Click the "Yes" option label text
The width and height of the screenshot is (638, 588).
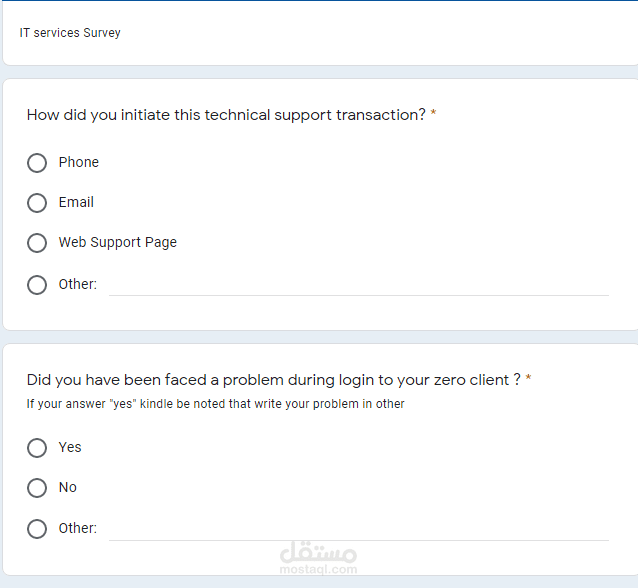tap(70, 447)
